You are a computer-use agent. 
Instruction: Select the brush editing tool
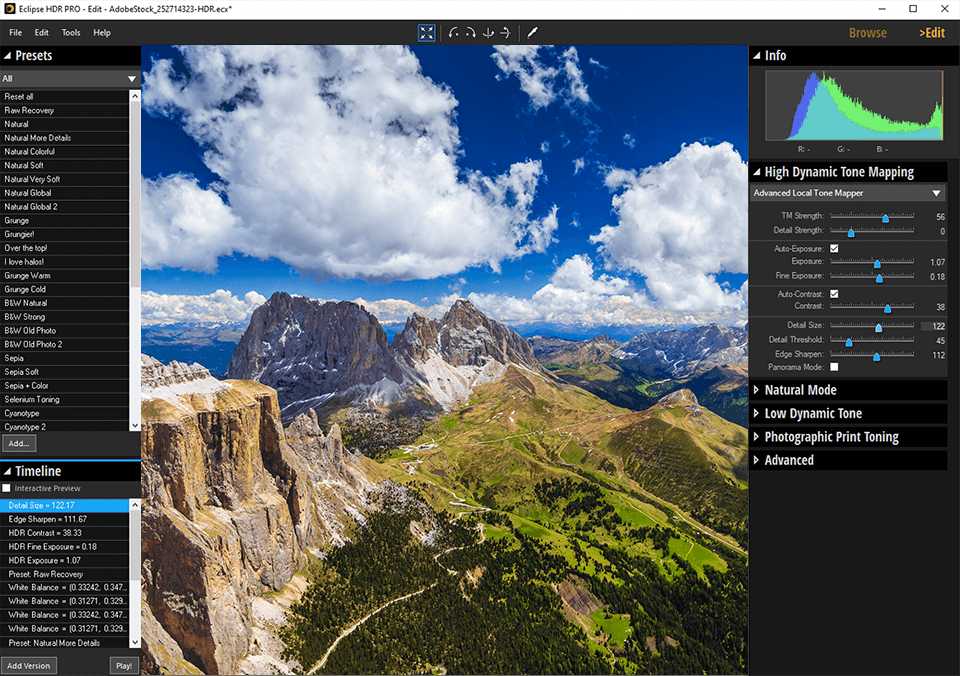[532, 33]
